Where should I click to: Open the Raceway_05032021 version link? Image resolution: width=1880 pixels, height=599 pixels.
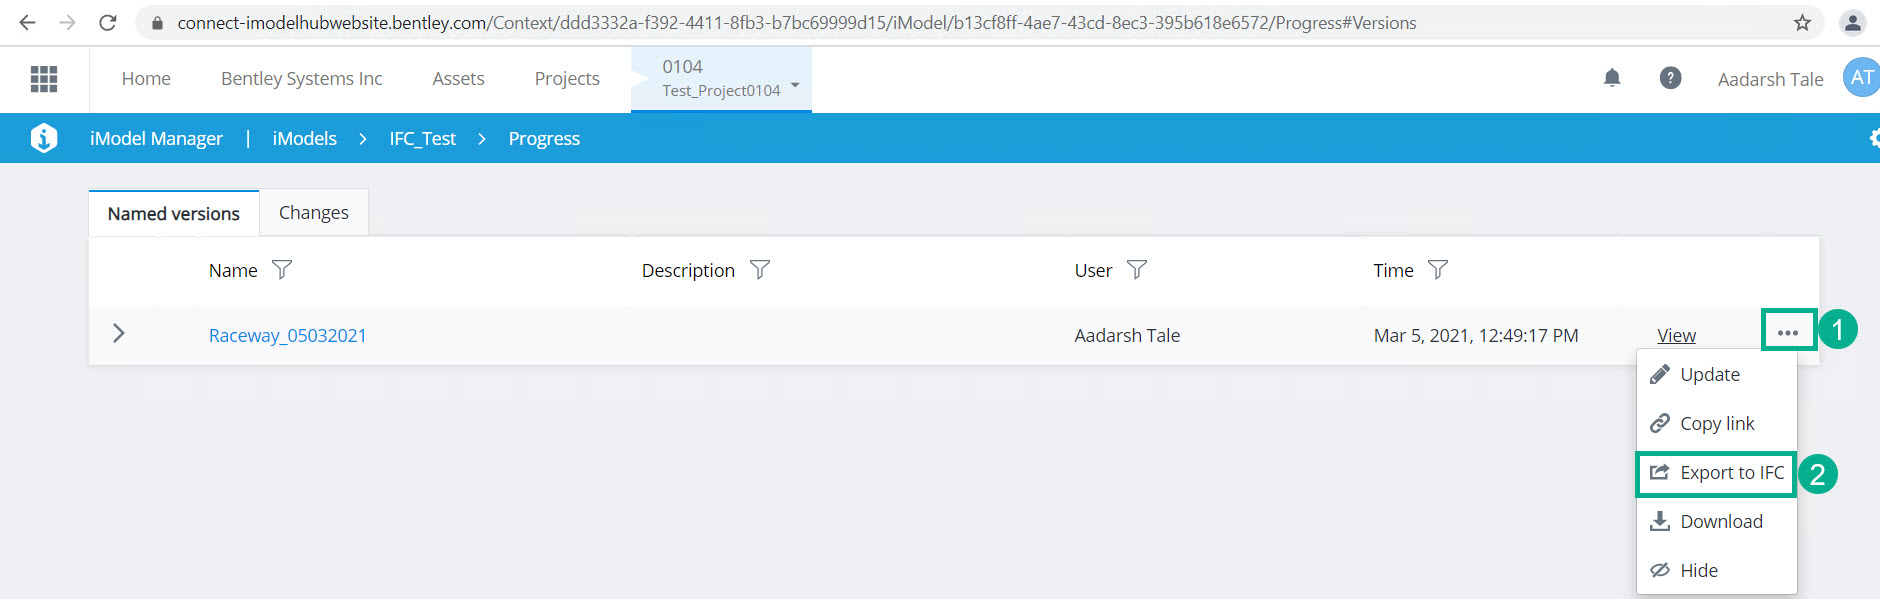click(288, 335)
